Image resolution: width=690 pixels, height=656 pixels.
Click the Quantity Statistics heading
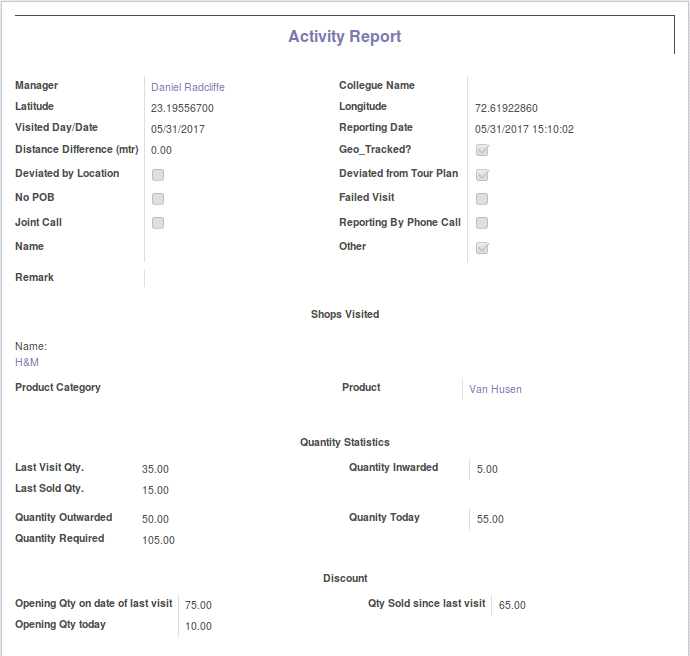pos(345,442)
